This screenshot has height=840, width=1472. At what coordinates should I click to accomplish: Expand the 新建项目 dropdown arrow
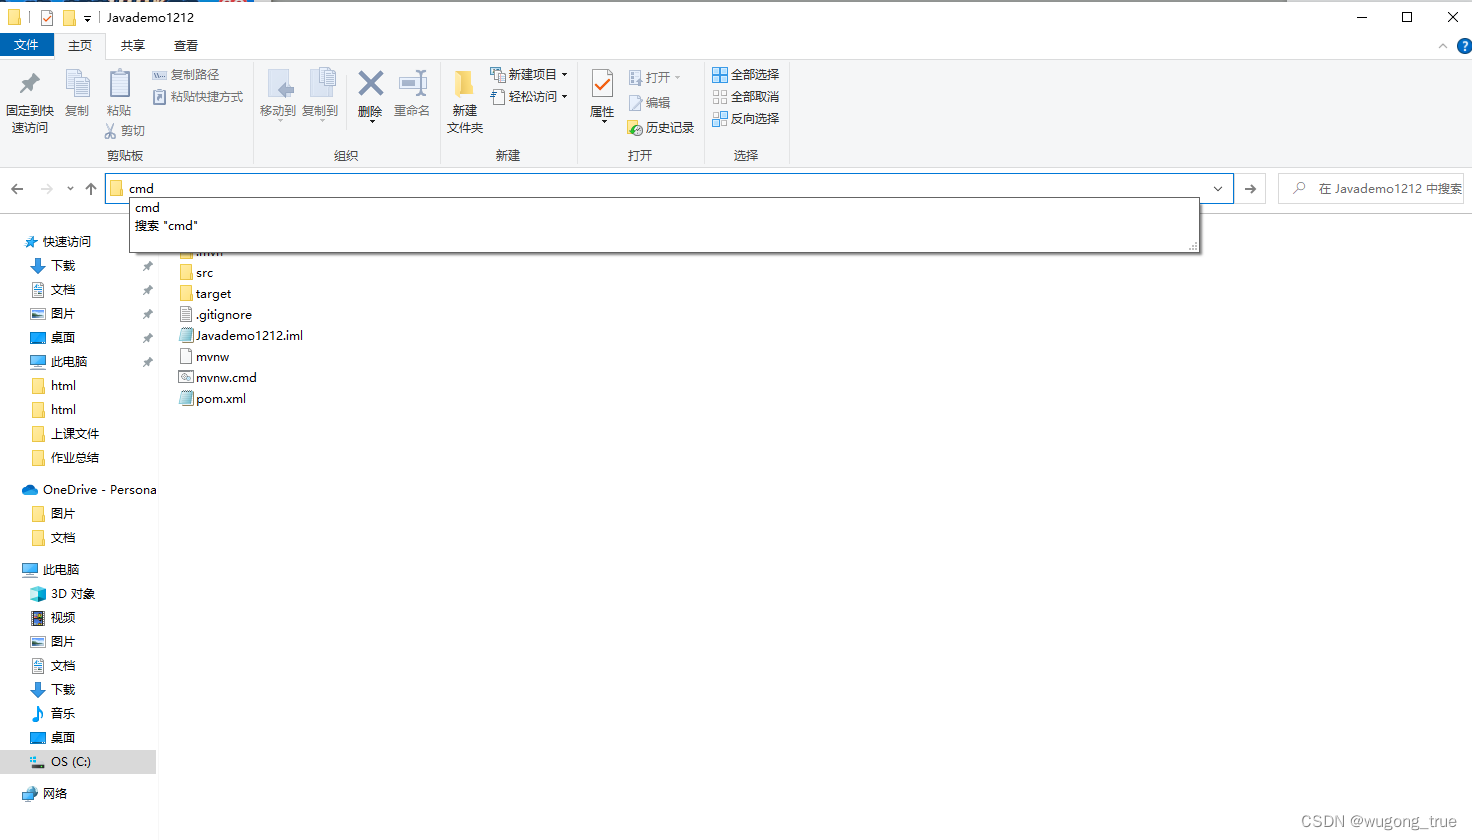(x=565, y=74)
